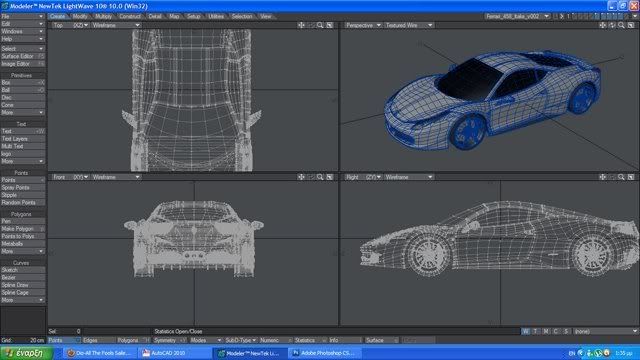
Task: Expand the SubD-Type dropdown
Action: point(240,340)
